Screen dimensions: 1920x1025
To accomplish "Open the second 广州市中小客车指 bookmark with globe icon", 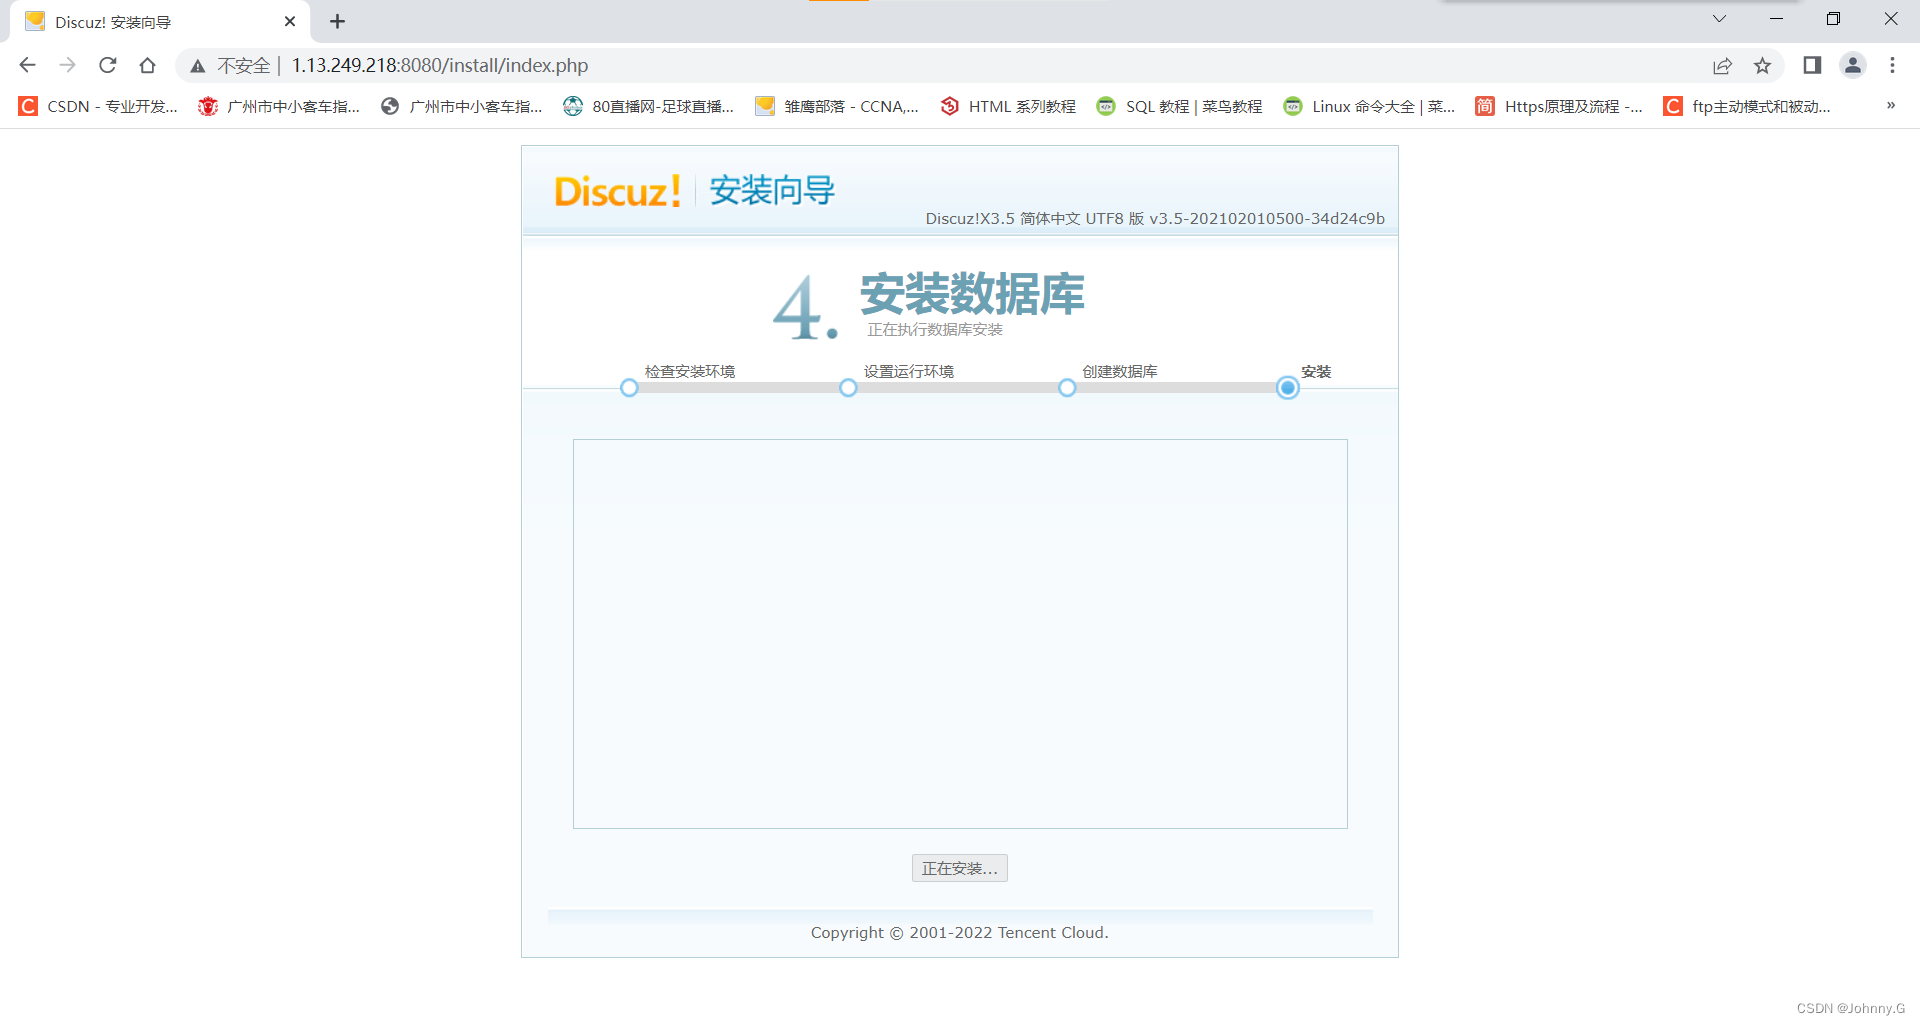I will coord(462,106).
